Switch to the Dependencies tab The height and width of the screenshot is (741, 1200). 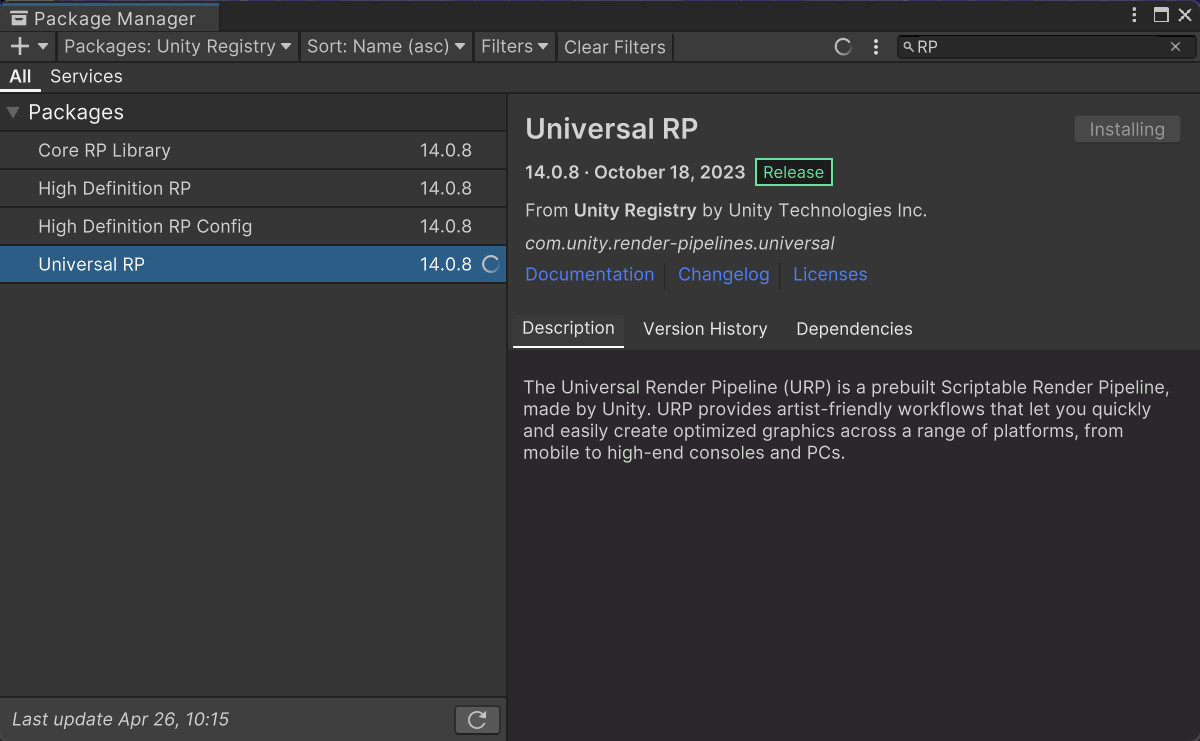(854, 329)
